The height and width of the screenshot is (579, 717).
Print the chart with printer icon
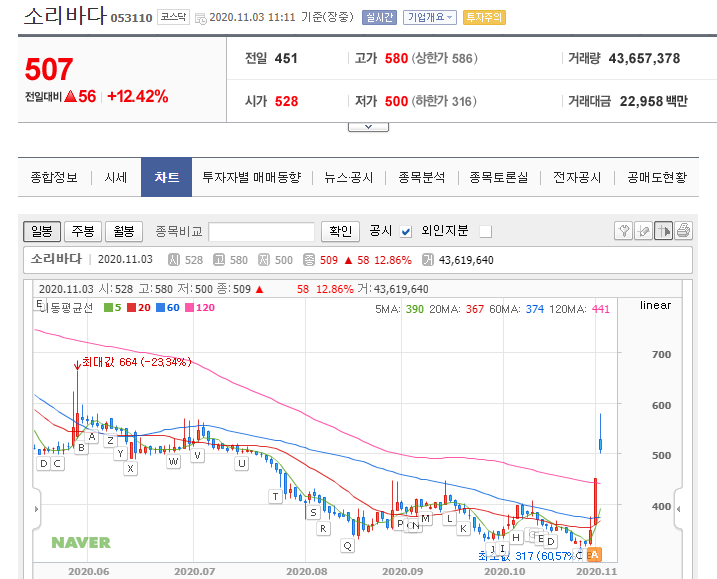[684, 231]
